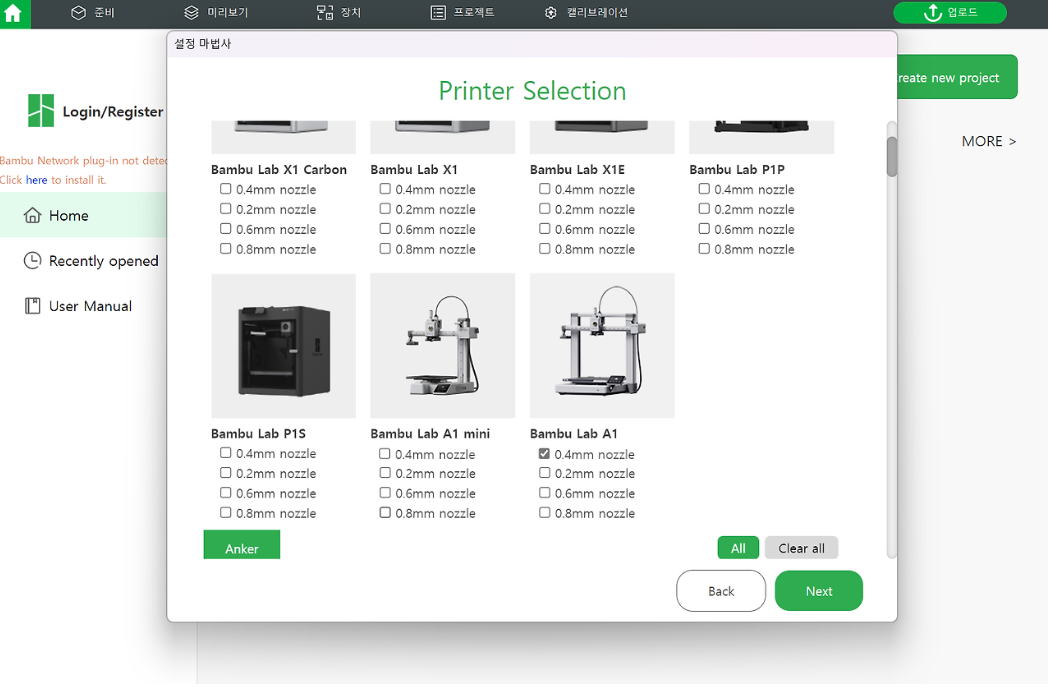Check 0.8mm nozzle for Bambu Lab A1 mini

tap(385, 513)
